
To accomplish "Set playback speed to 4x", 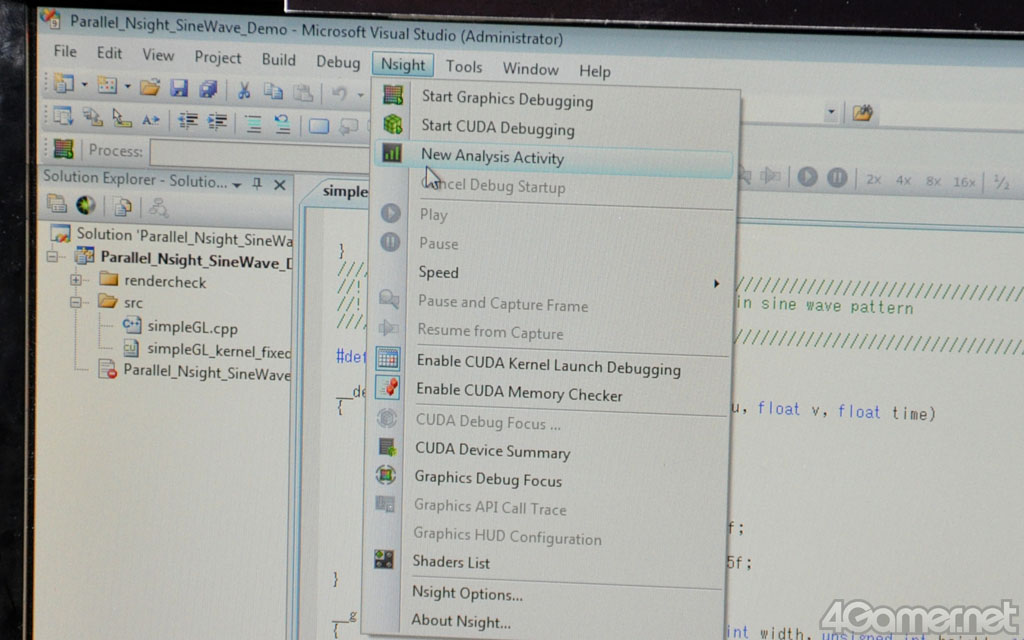I will click(x=903, y=180).
